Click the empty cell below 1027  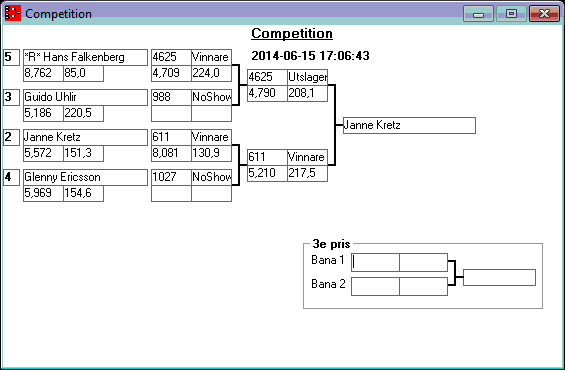point(171,193)
